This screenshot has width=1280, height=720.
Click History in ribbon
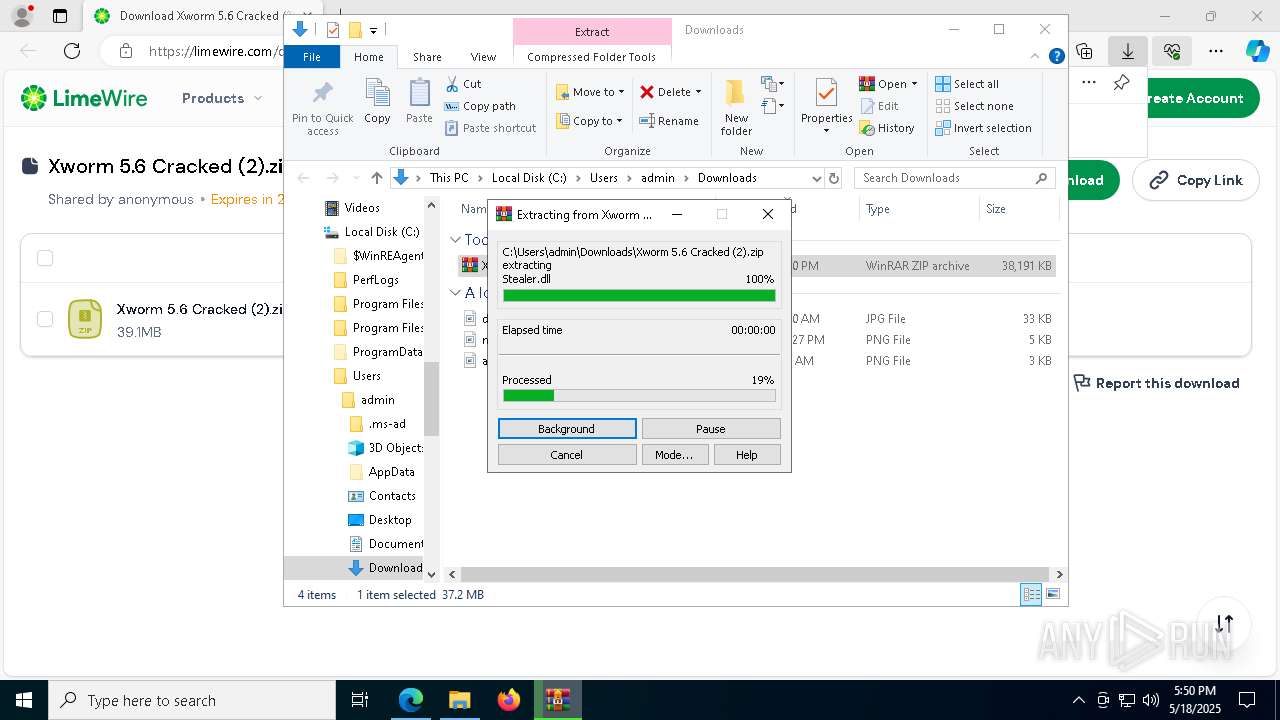(886, 128)
